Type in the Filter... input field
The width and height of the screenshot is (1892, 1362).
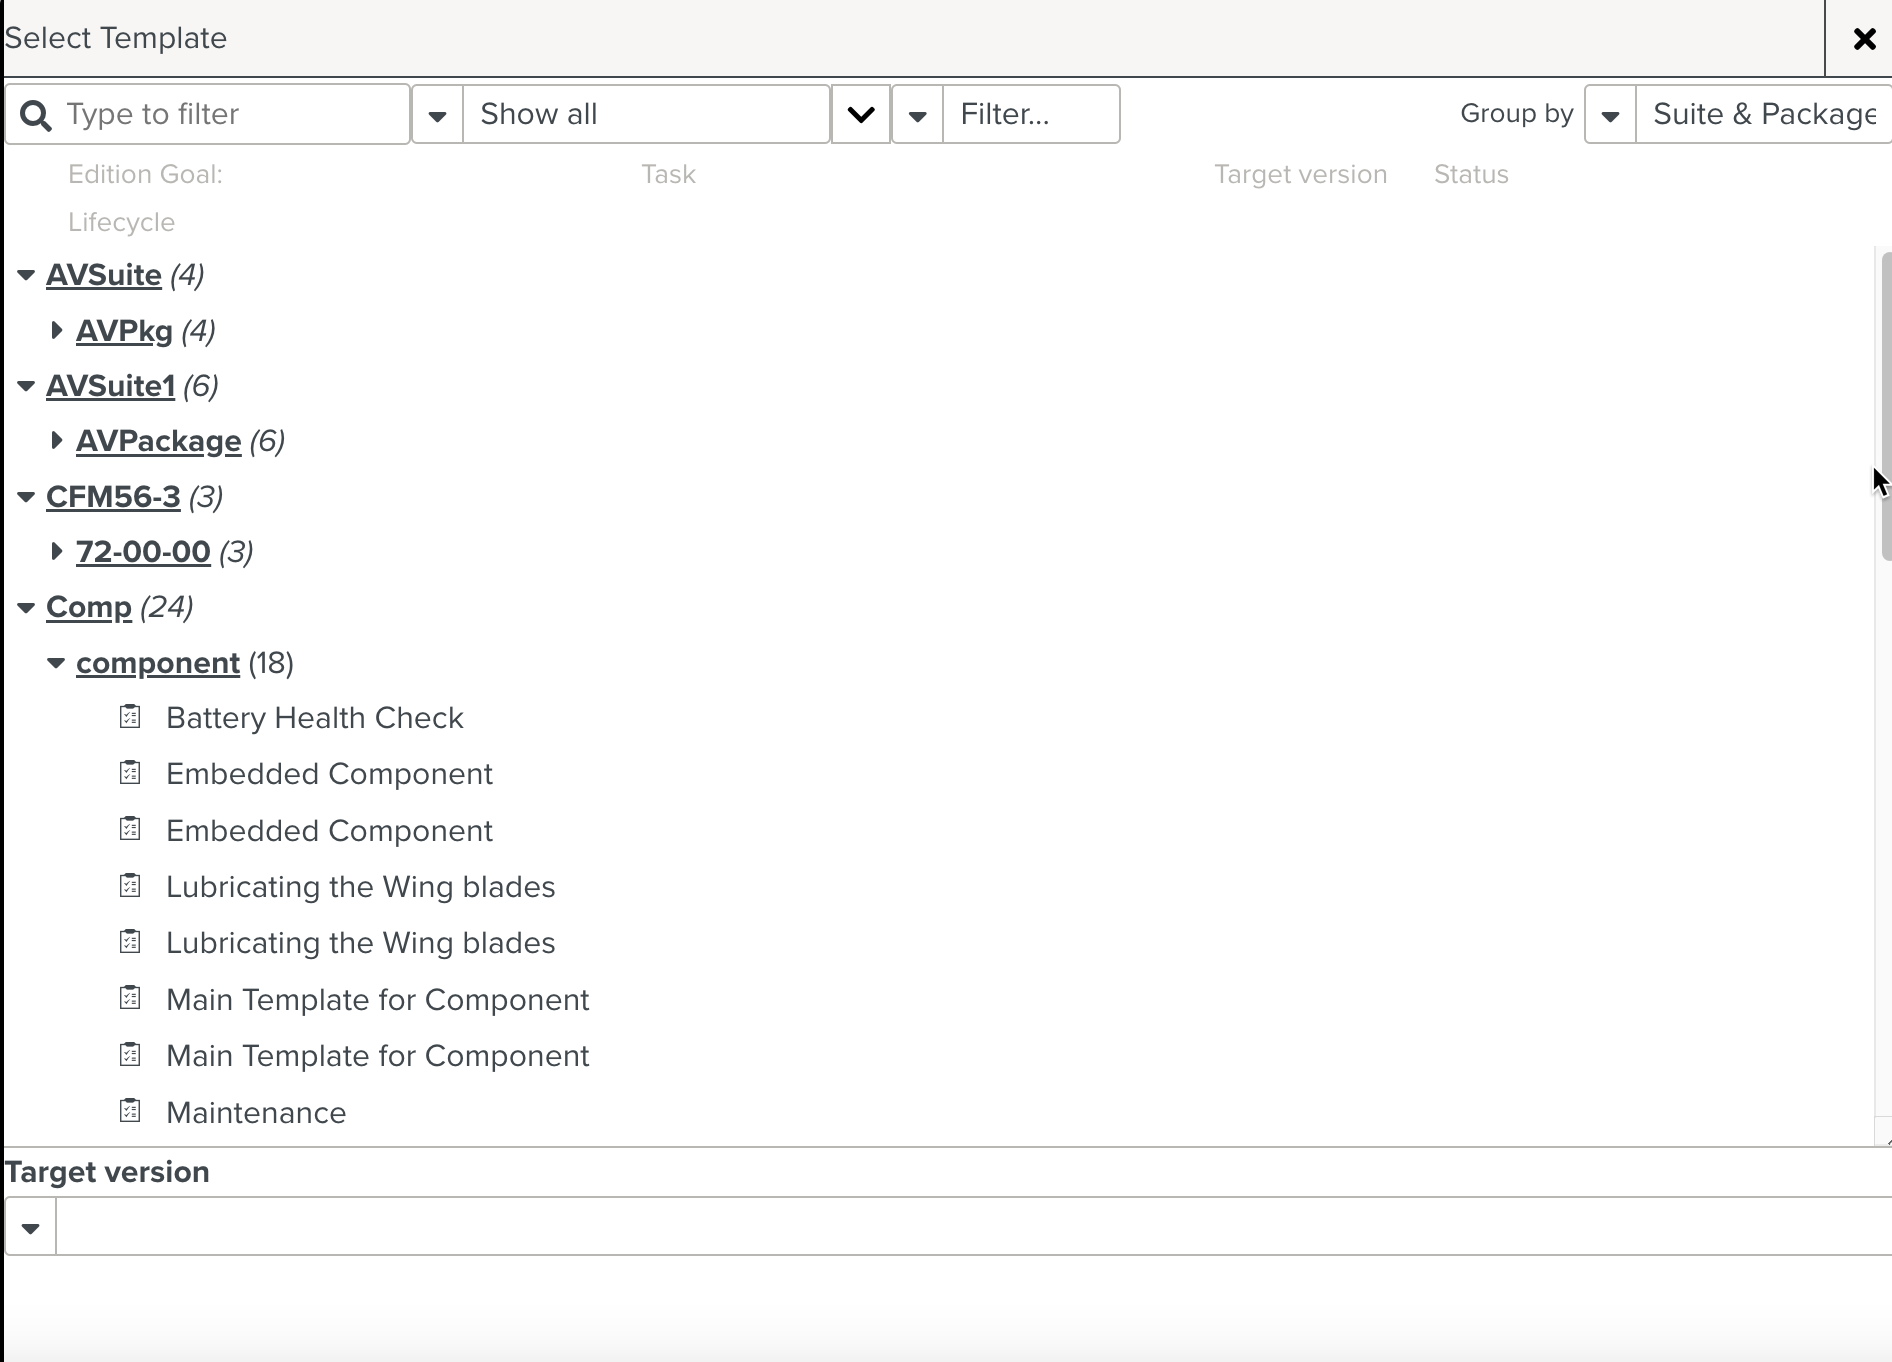tap(1032, 114)
